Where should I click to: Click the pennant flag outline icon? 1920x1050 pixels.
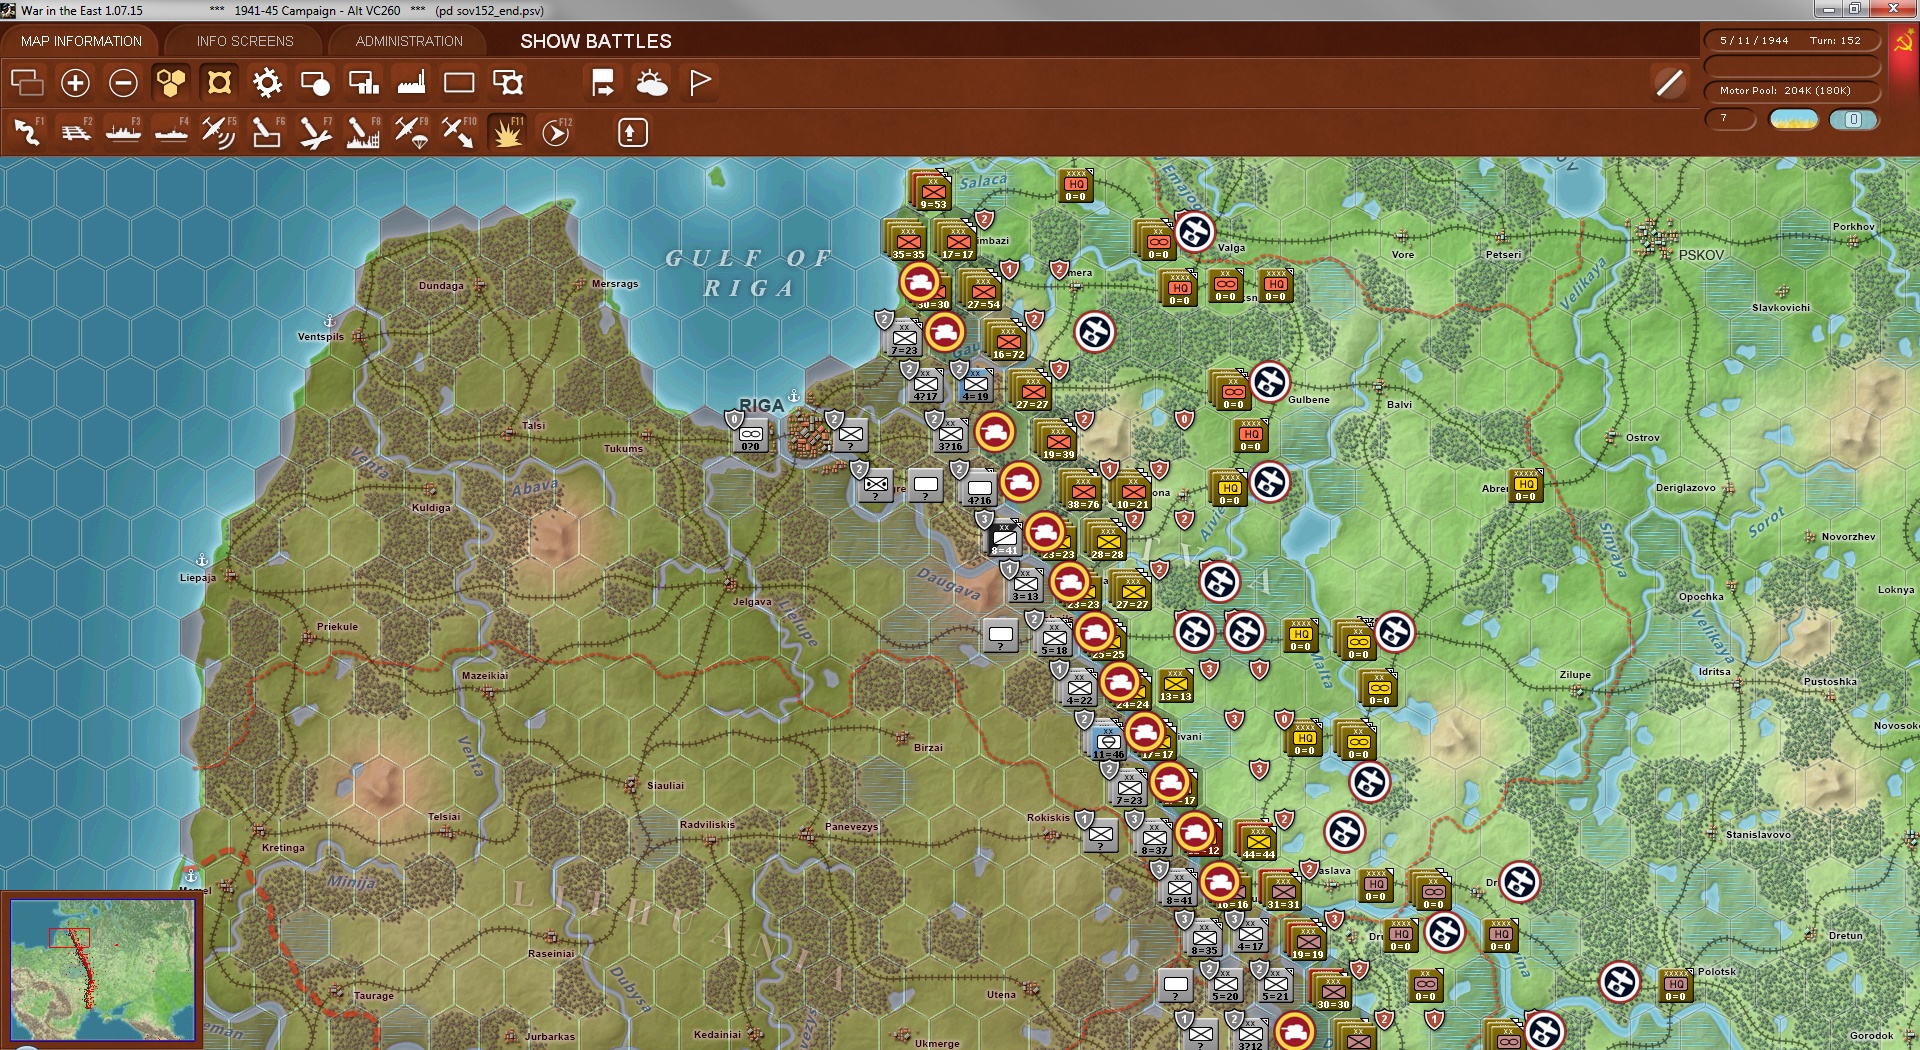(x=700, y=83)
